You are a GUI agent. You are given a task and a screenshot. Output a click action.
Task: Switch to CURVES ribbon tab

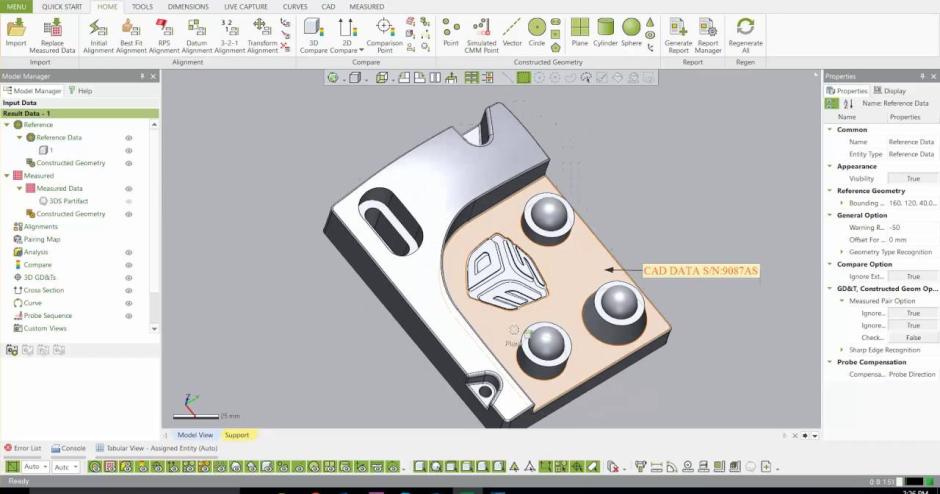coord(295,7)
